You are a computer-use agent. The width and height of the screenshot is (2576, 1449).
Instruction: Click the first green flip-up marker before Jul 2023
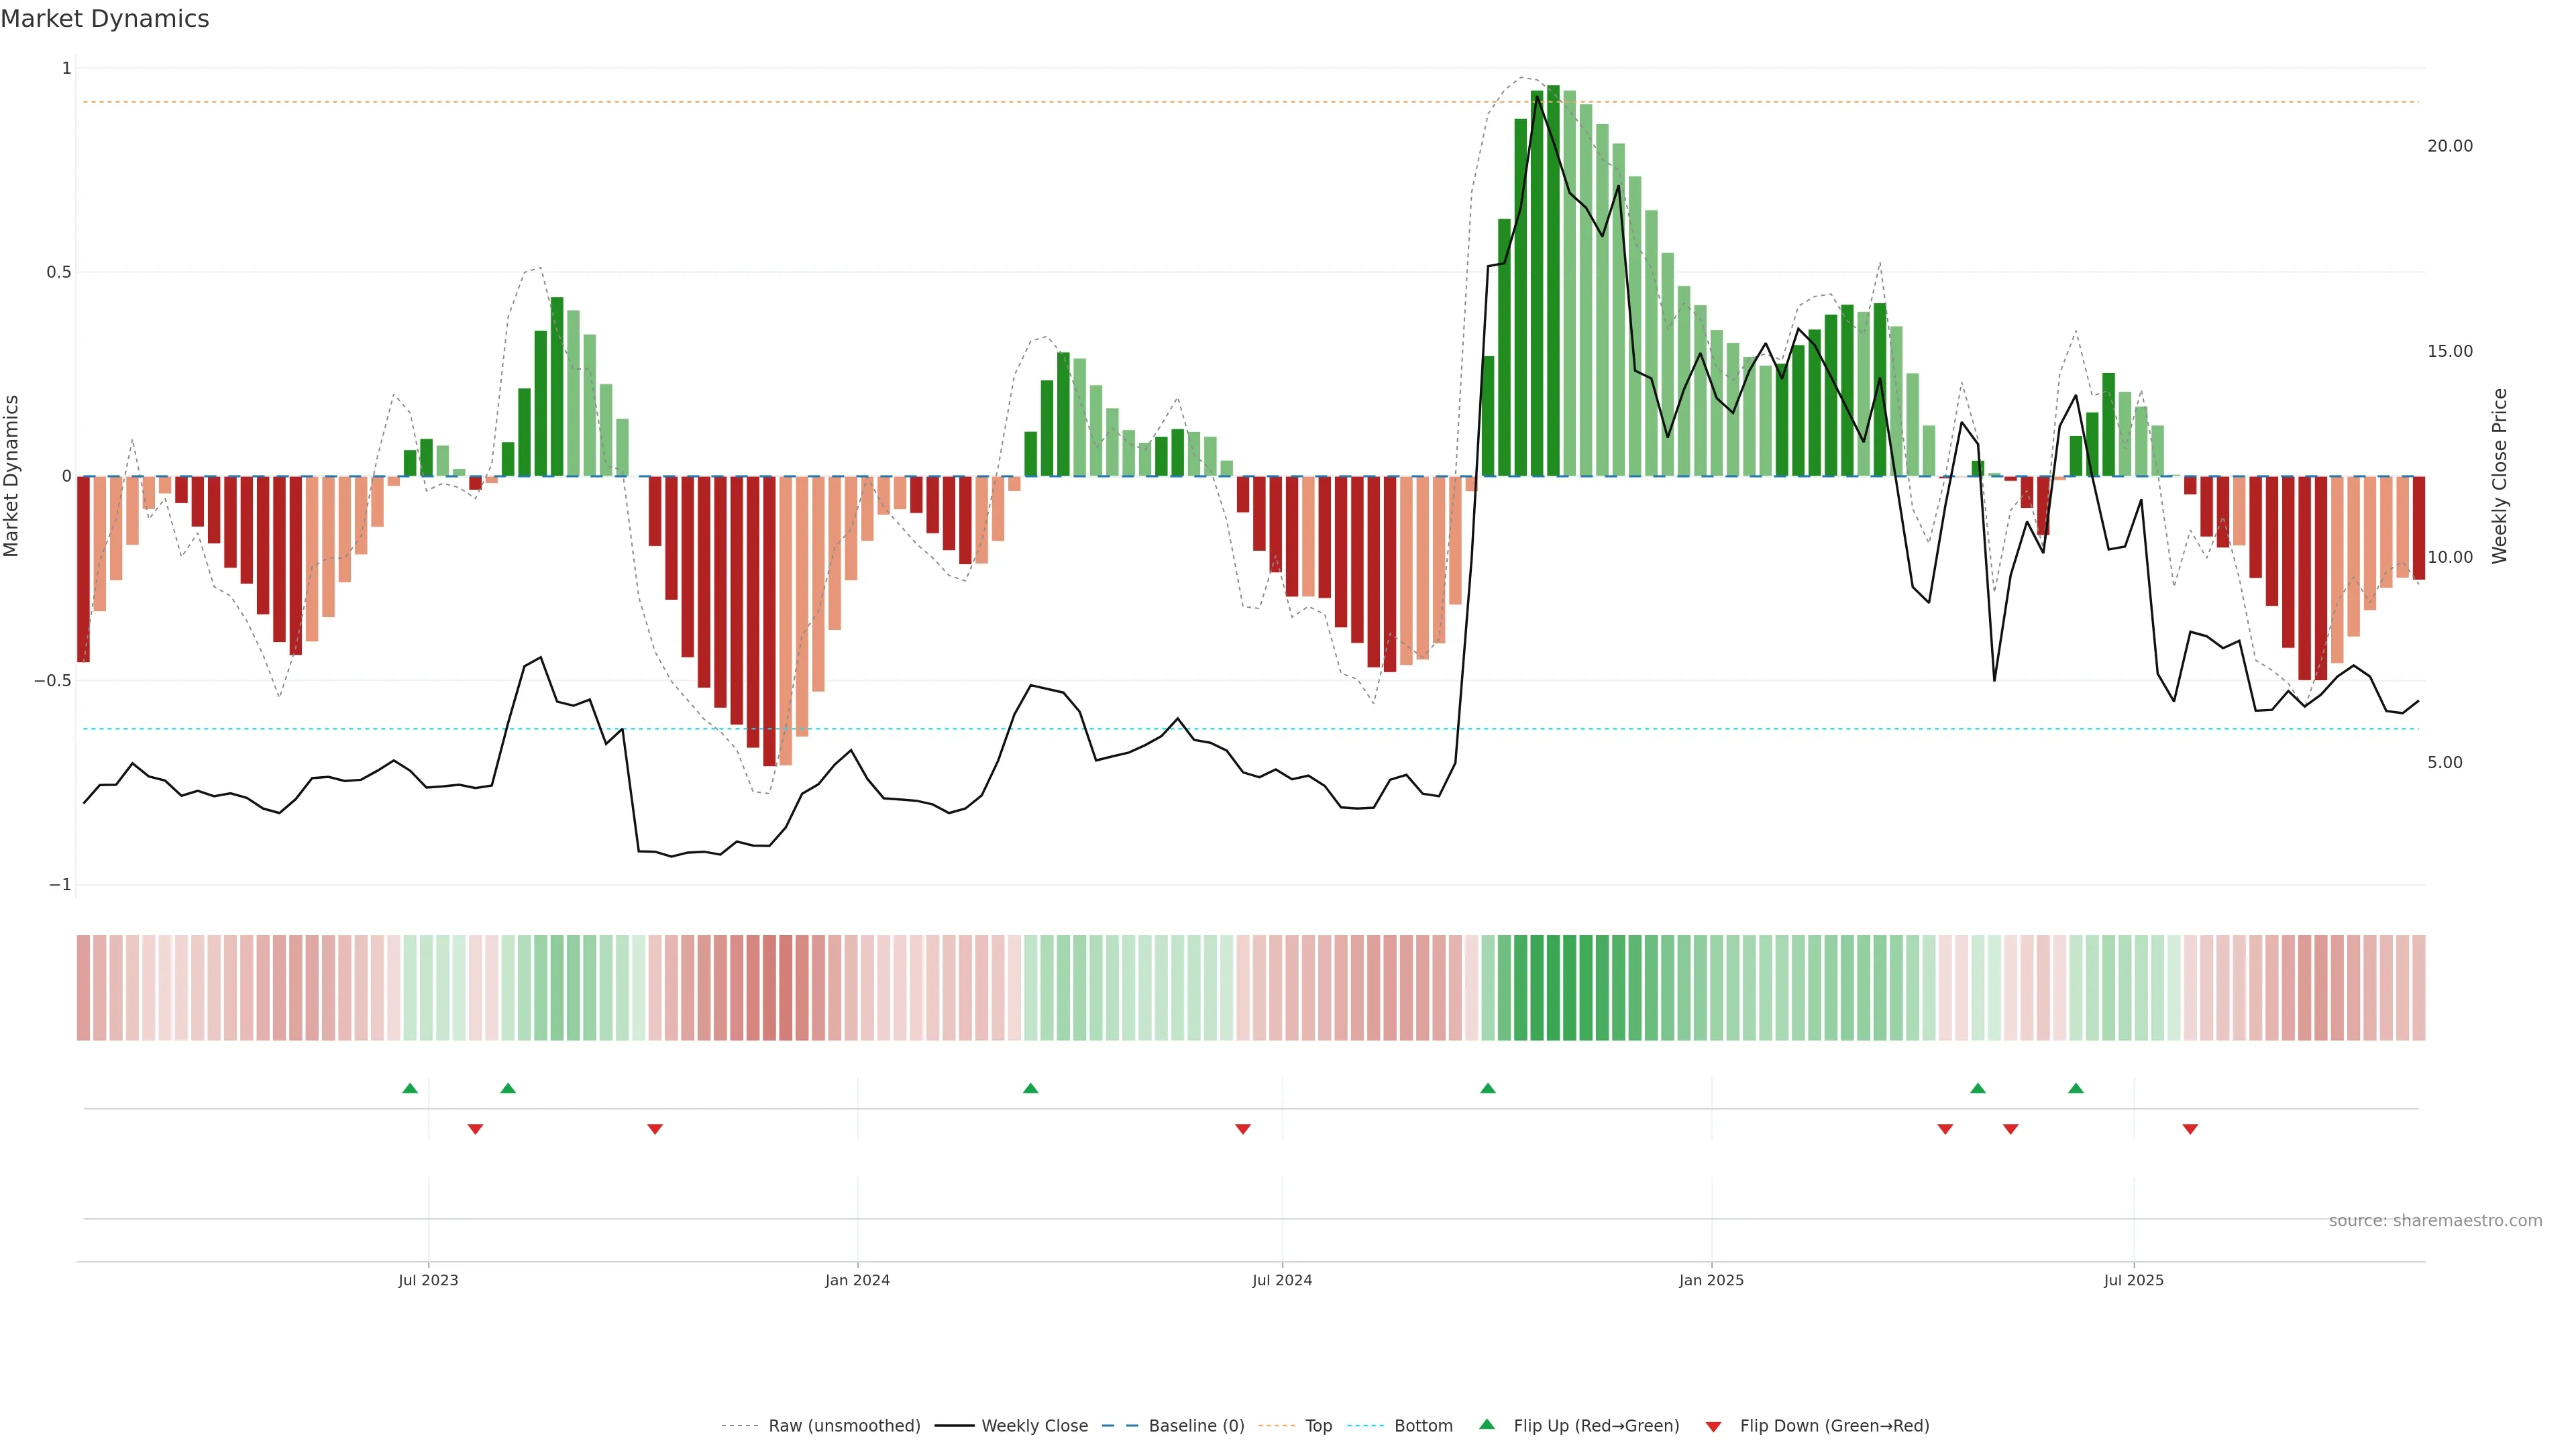pyautogui.click(x=410, y=1088)
